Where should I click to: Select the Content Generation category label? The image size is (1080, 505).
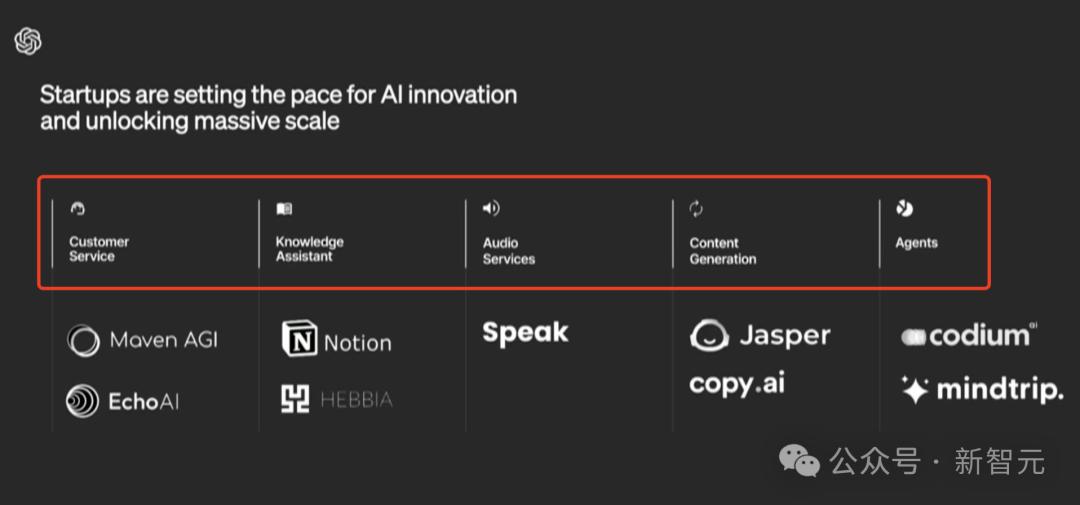(x=723, y=251)
